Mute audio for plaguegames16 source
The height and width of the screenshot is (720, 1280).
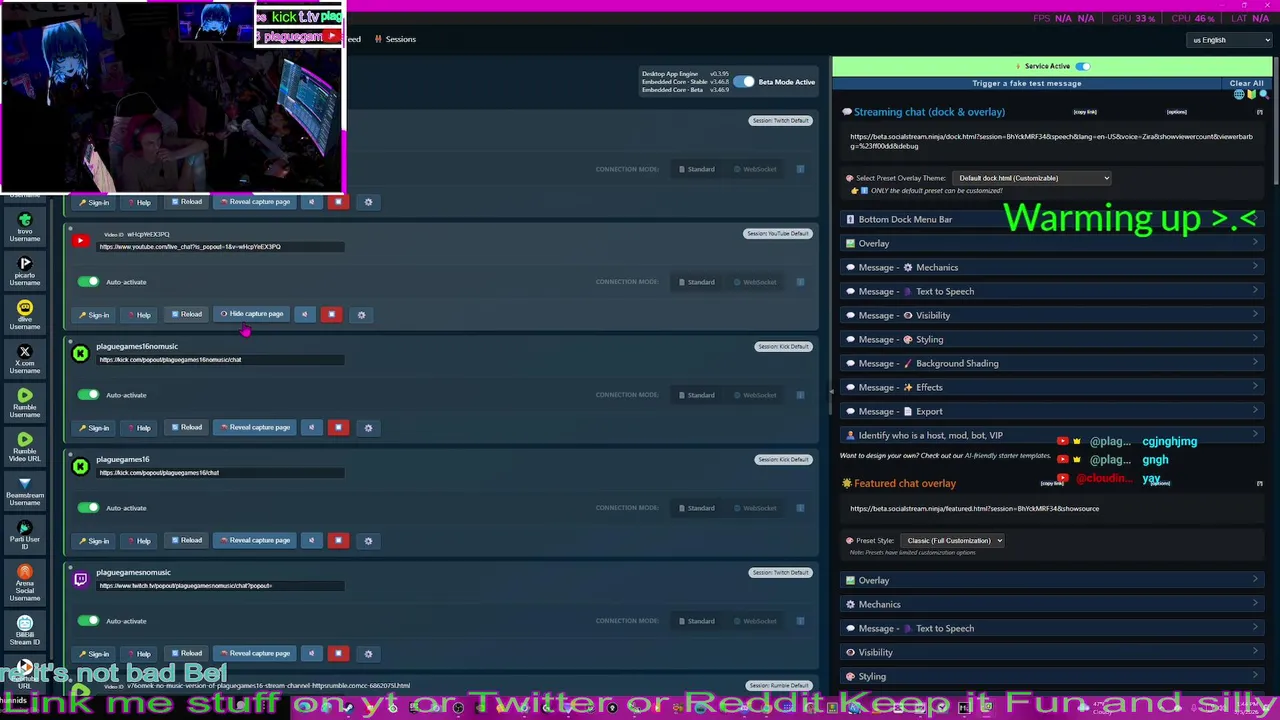pos(311,541)
